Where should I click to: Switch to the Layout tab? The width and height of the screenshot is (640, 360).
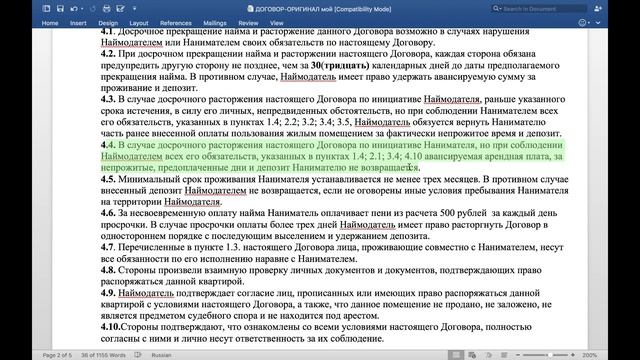pos(139,23)
